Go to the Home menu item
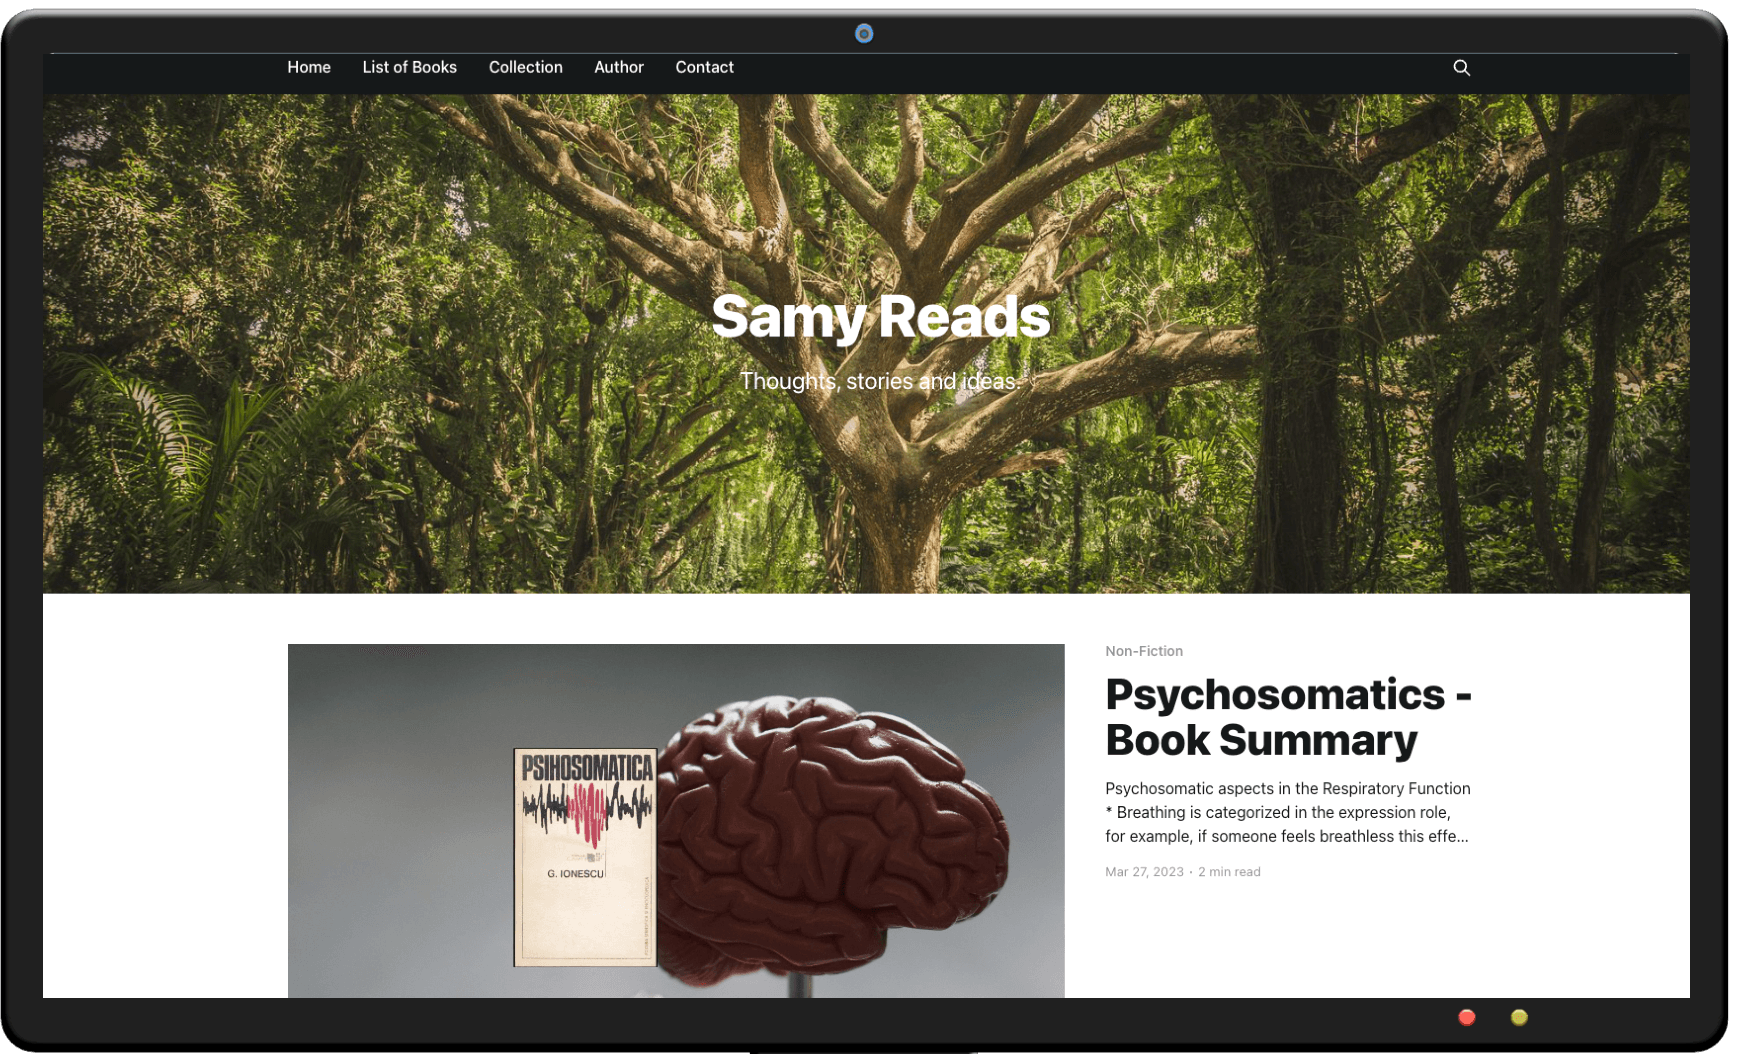This screenshot has width=1738, height=1055. point(309,67)
